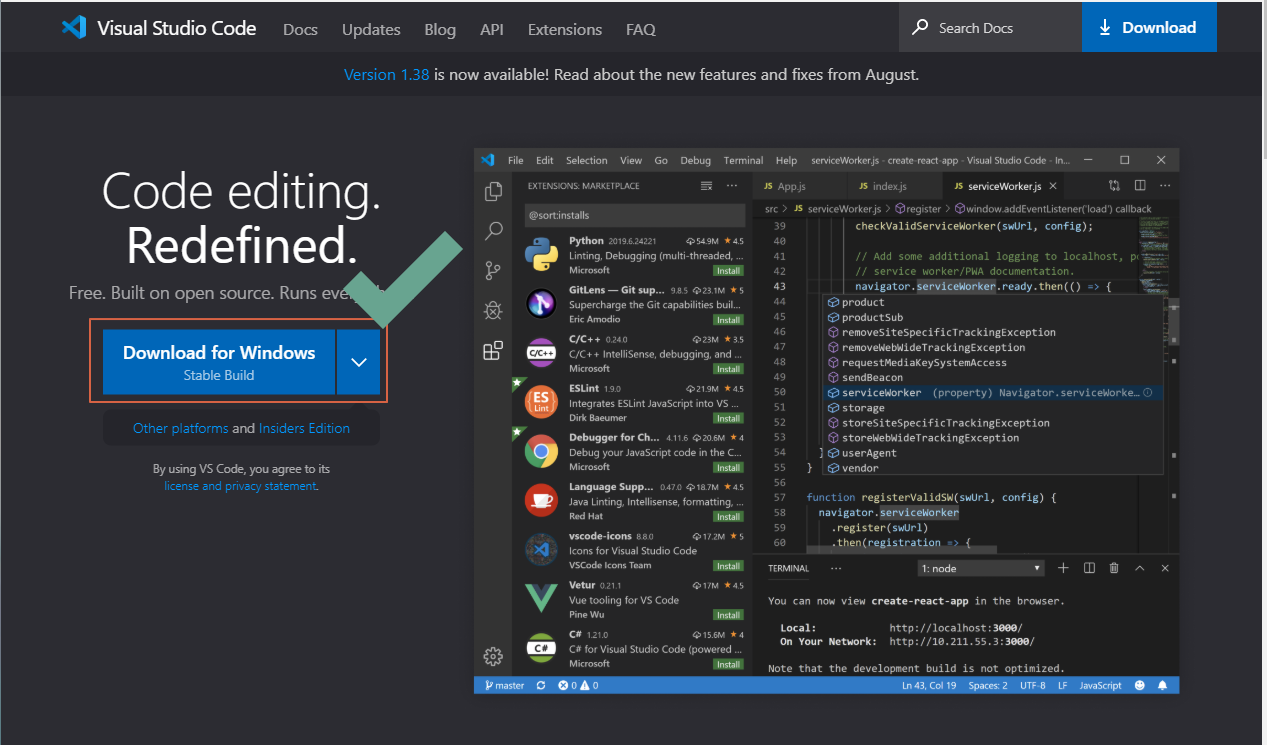Add a new terminal with plus icon
1267x745 pixels.
(x=1063, y=568)
